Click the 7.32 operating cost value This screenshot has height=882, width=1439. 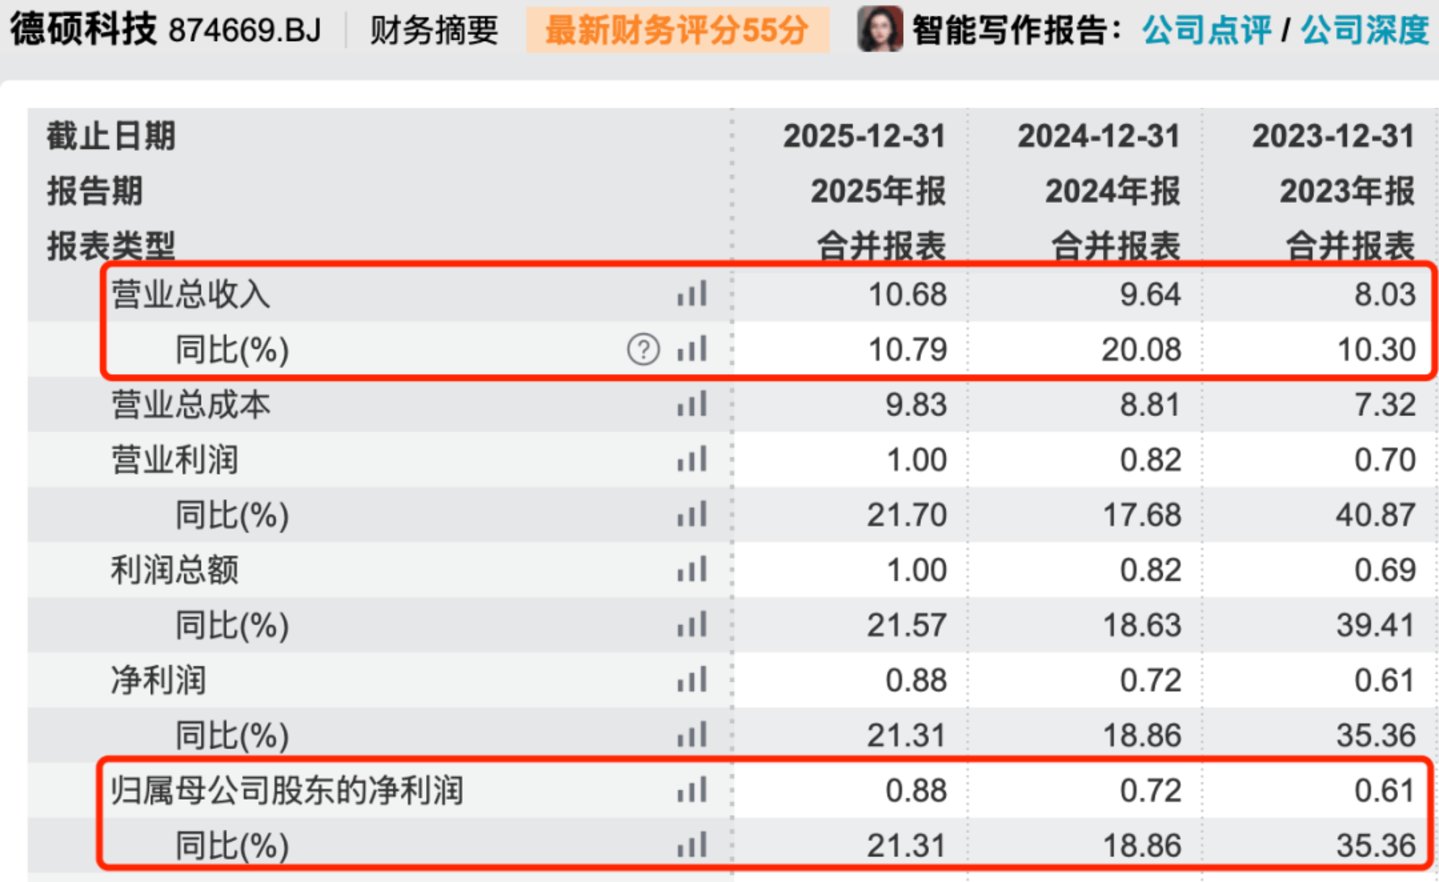(1385, 404)
